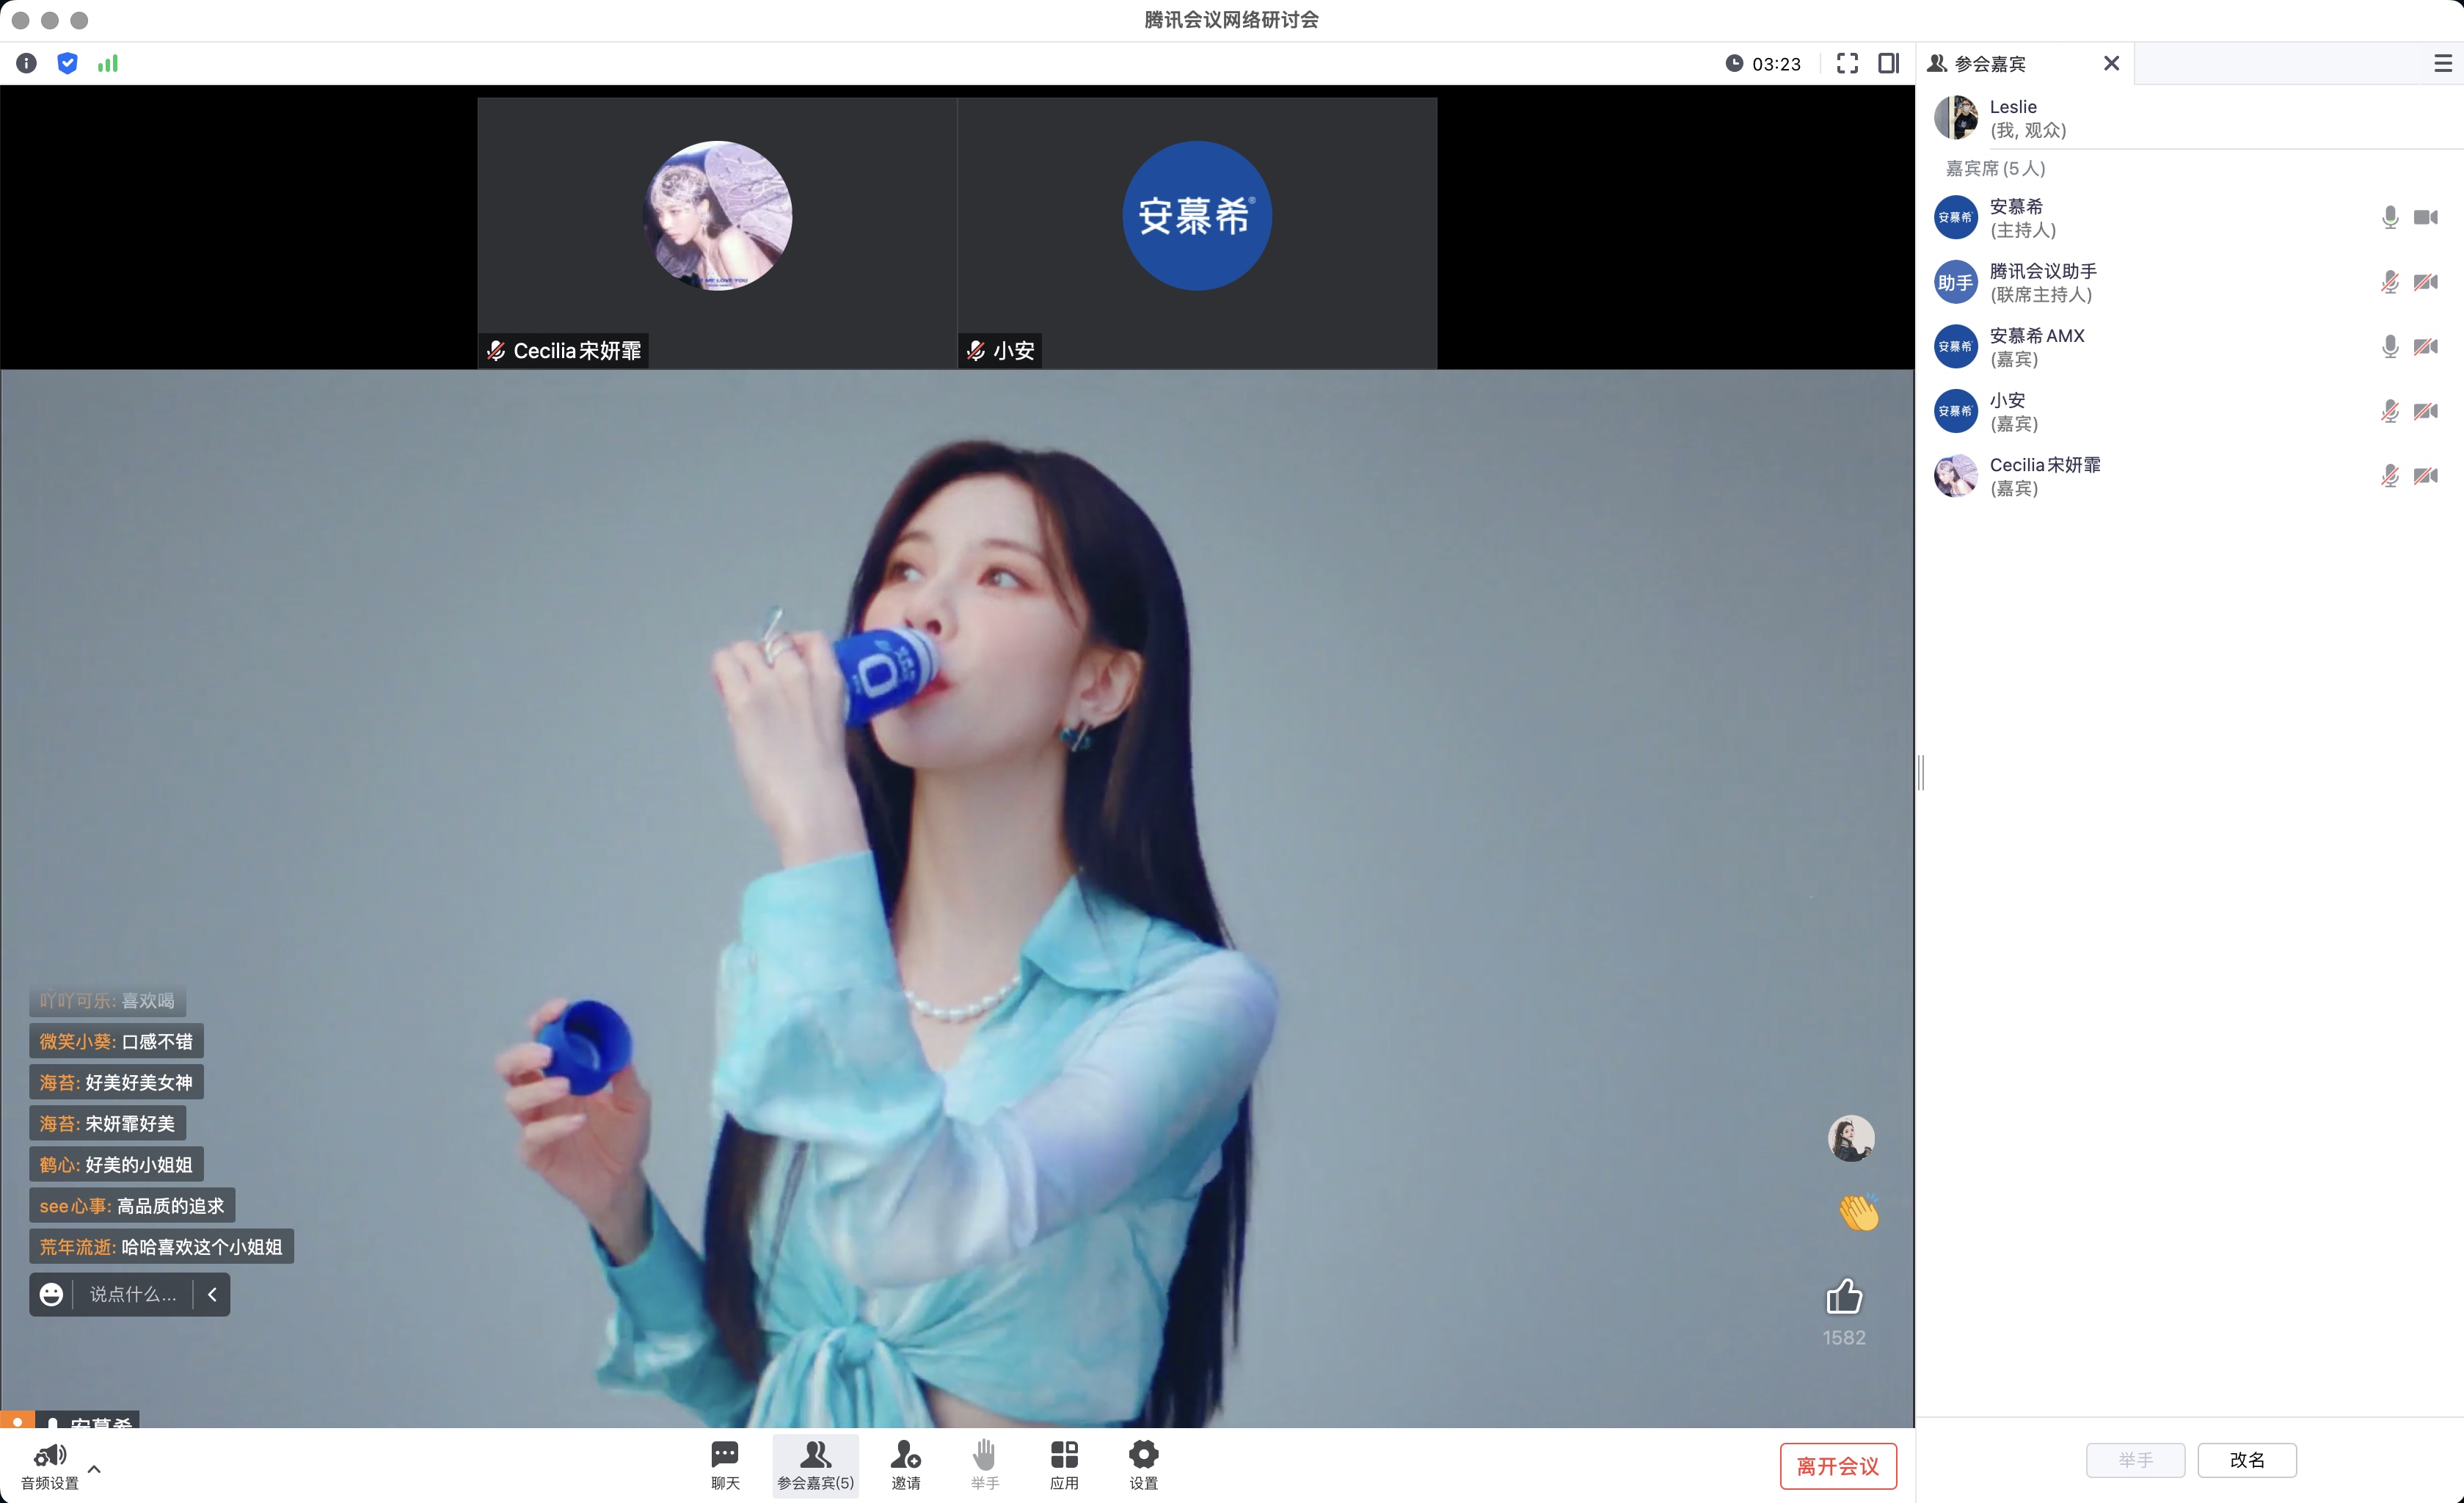Click the 说点什么 chat input field
This screenshot has height=1503, width=2464.
(132, 1294)
